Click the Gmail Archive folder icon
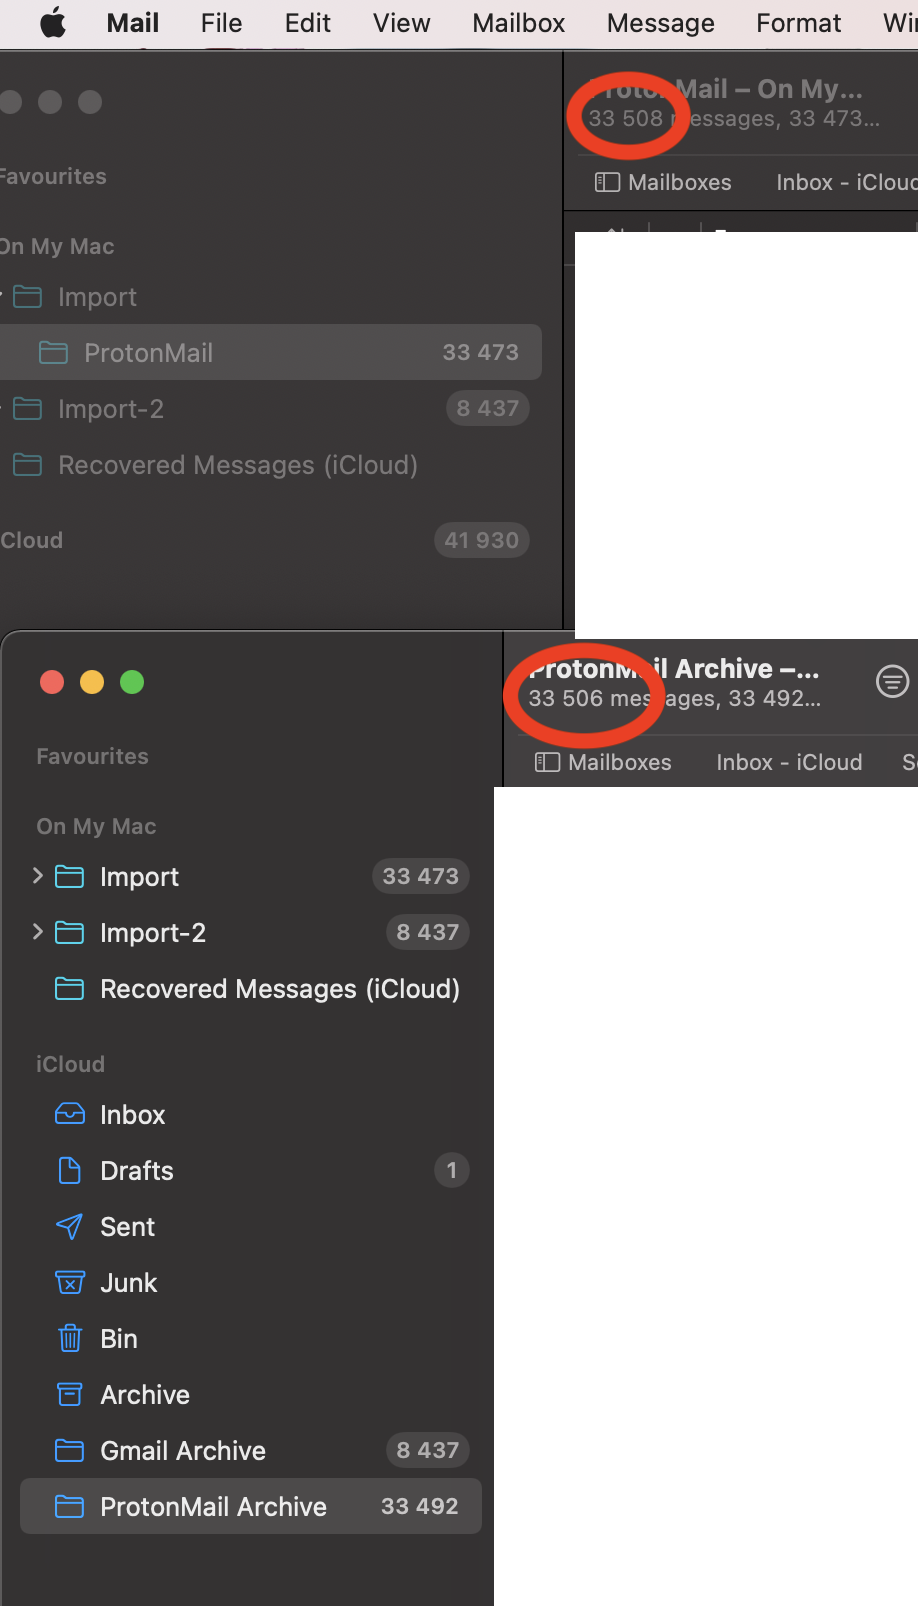The width and height of the screenshot is (918, 1606). click(69, 1450)
